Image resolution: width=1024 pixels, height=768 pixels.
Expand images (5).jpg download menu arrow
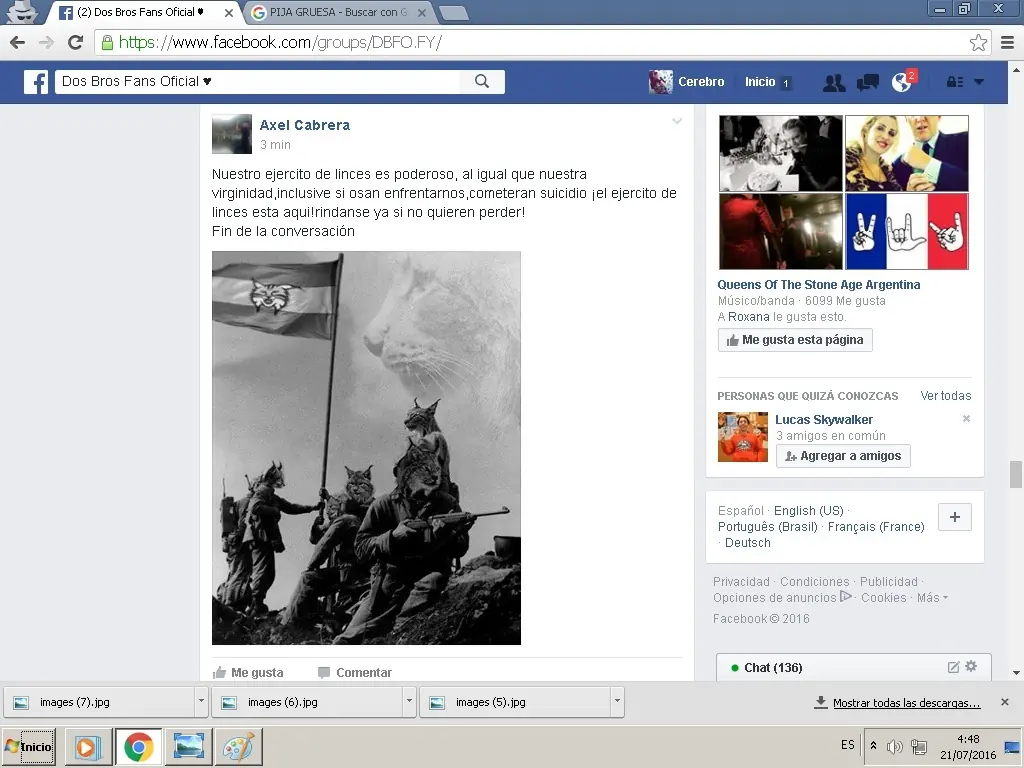point(617,702)
